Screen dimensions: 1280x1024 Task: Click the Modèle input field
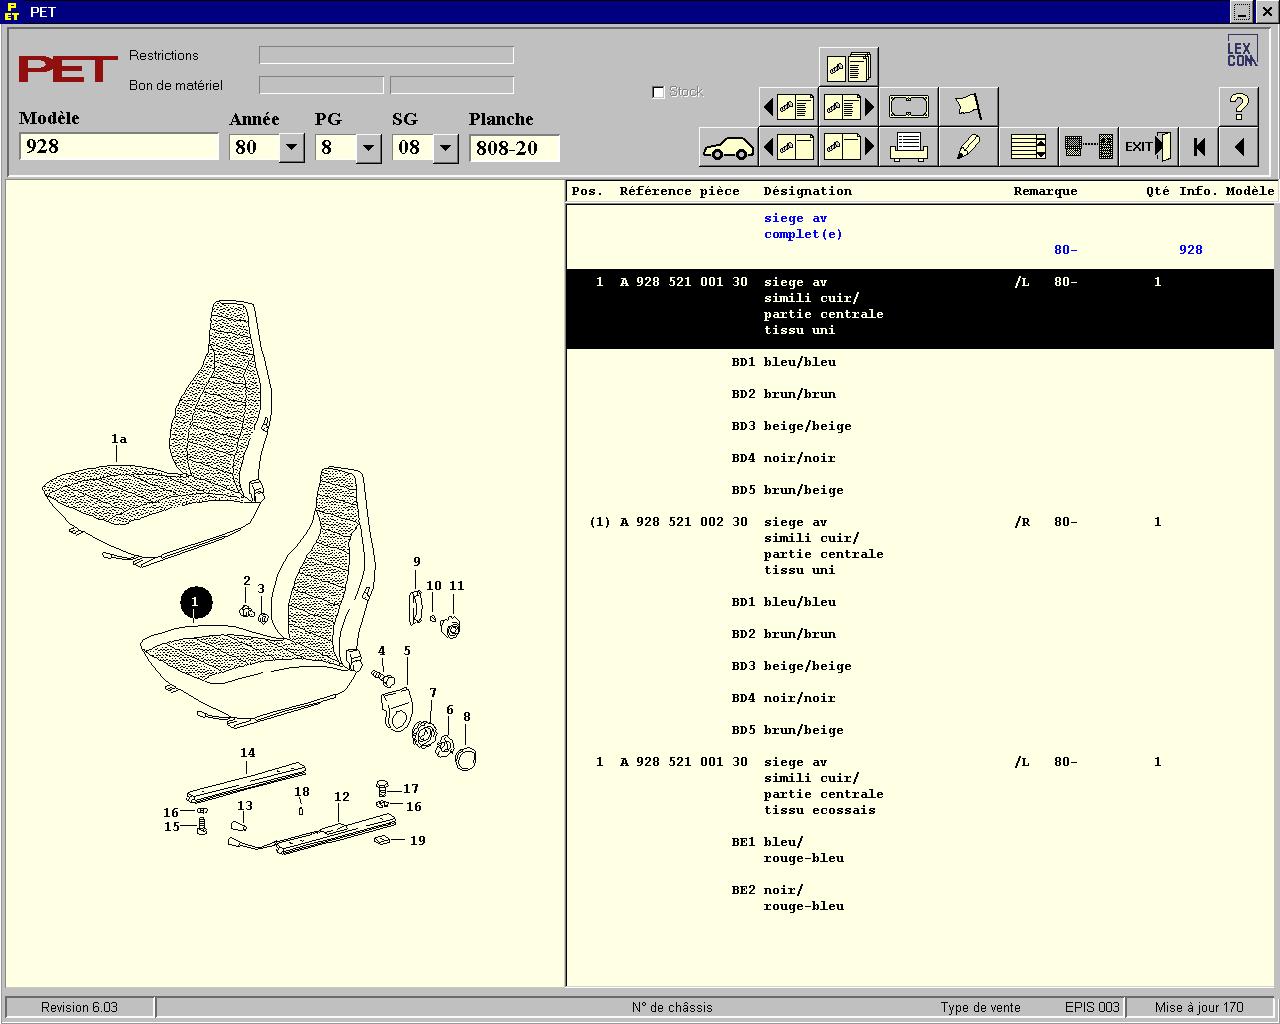[x=119, y=147]
